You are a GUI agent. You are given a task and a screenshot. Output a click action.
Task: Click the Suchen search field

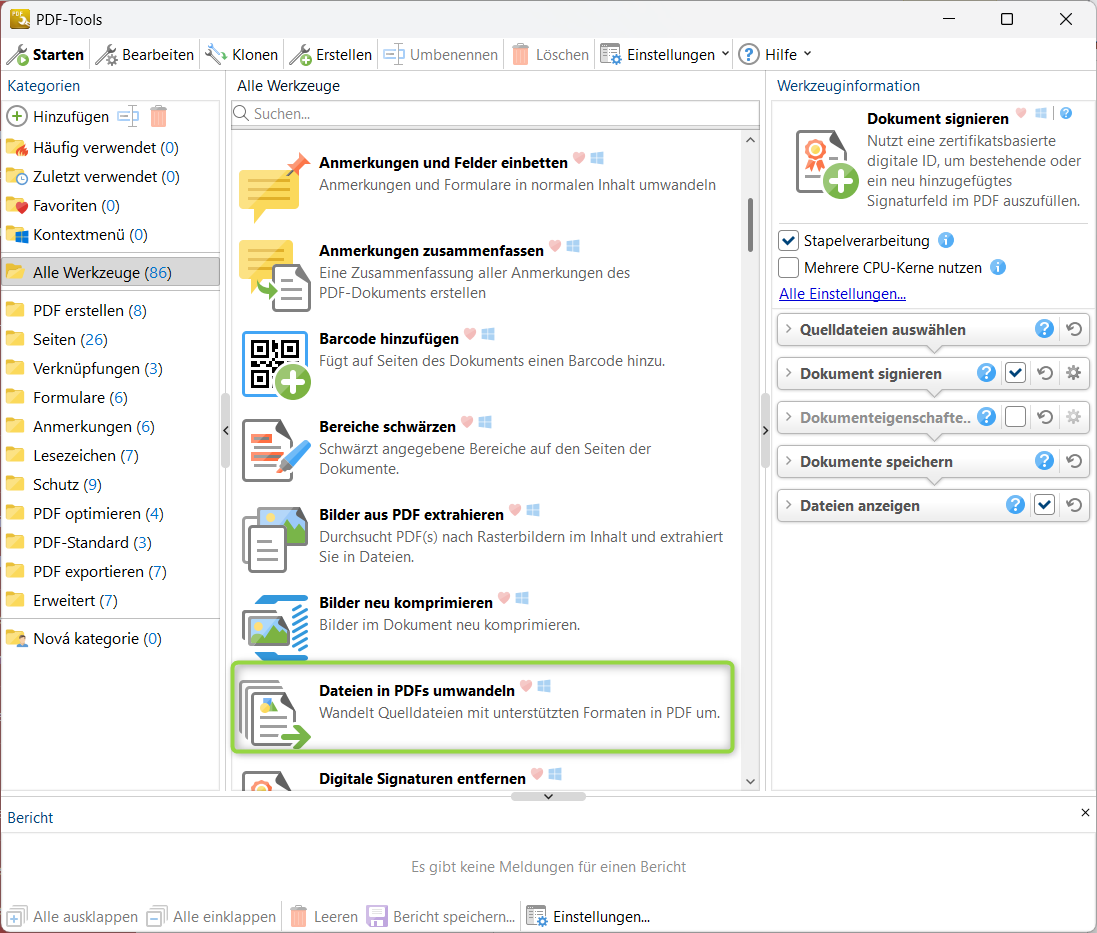[495, 114]
